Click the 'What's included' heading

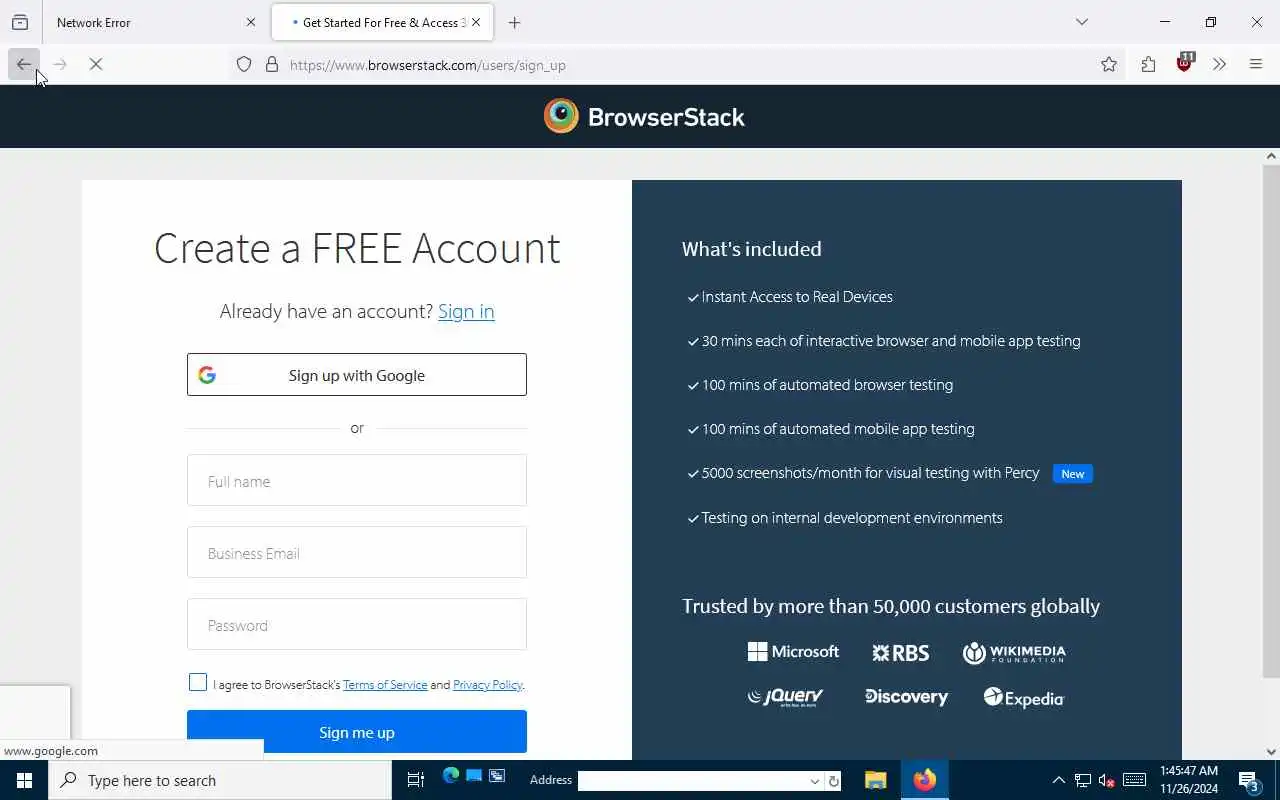point(752,249)
